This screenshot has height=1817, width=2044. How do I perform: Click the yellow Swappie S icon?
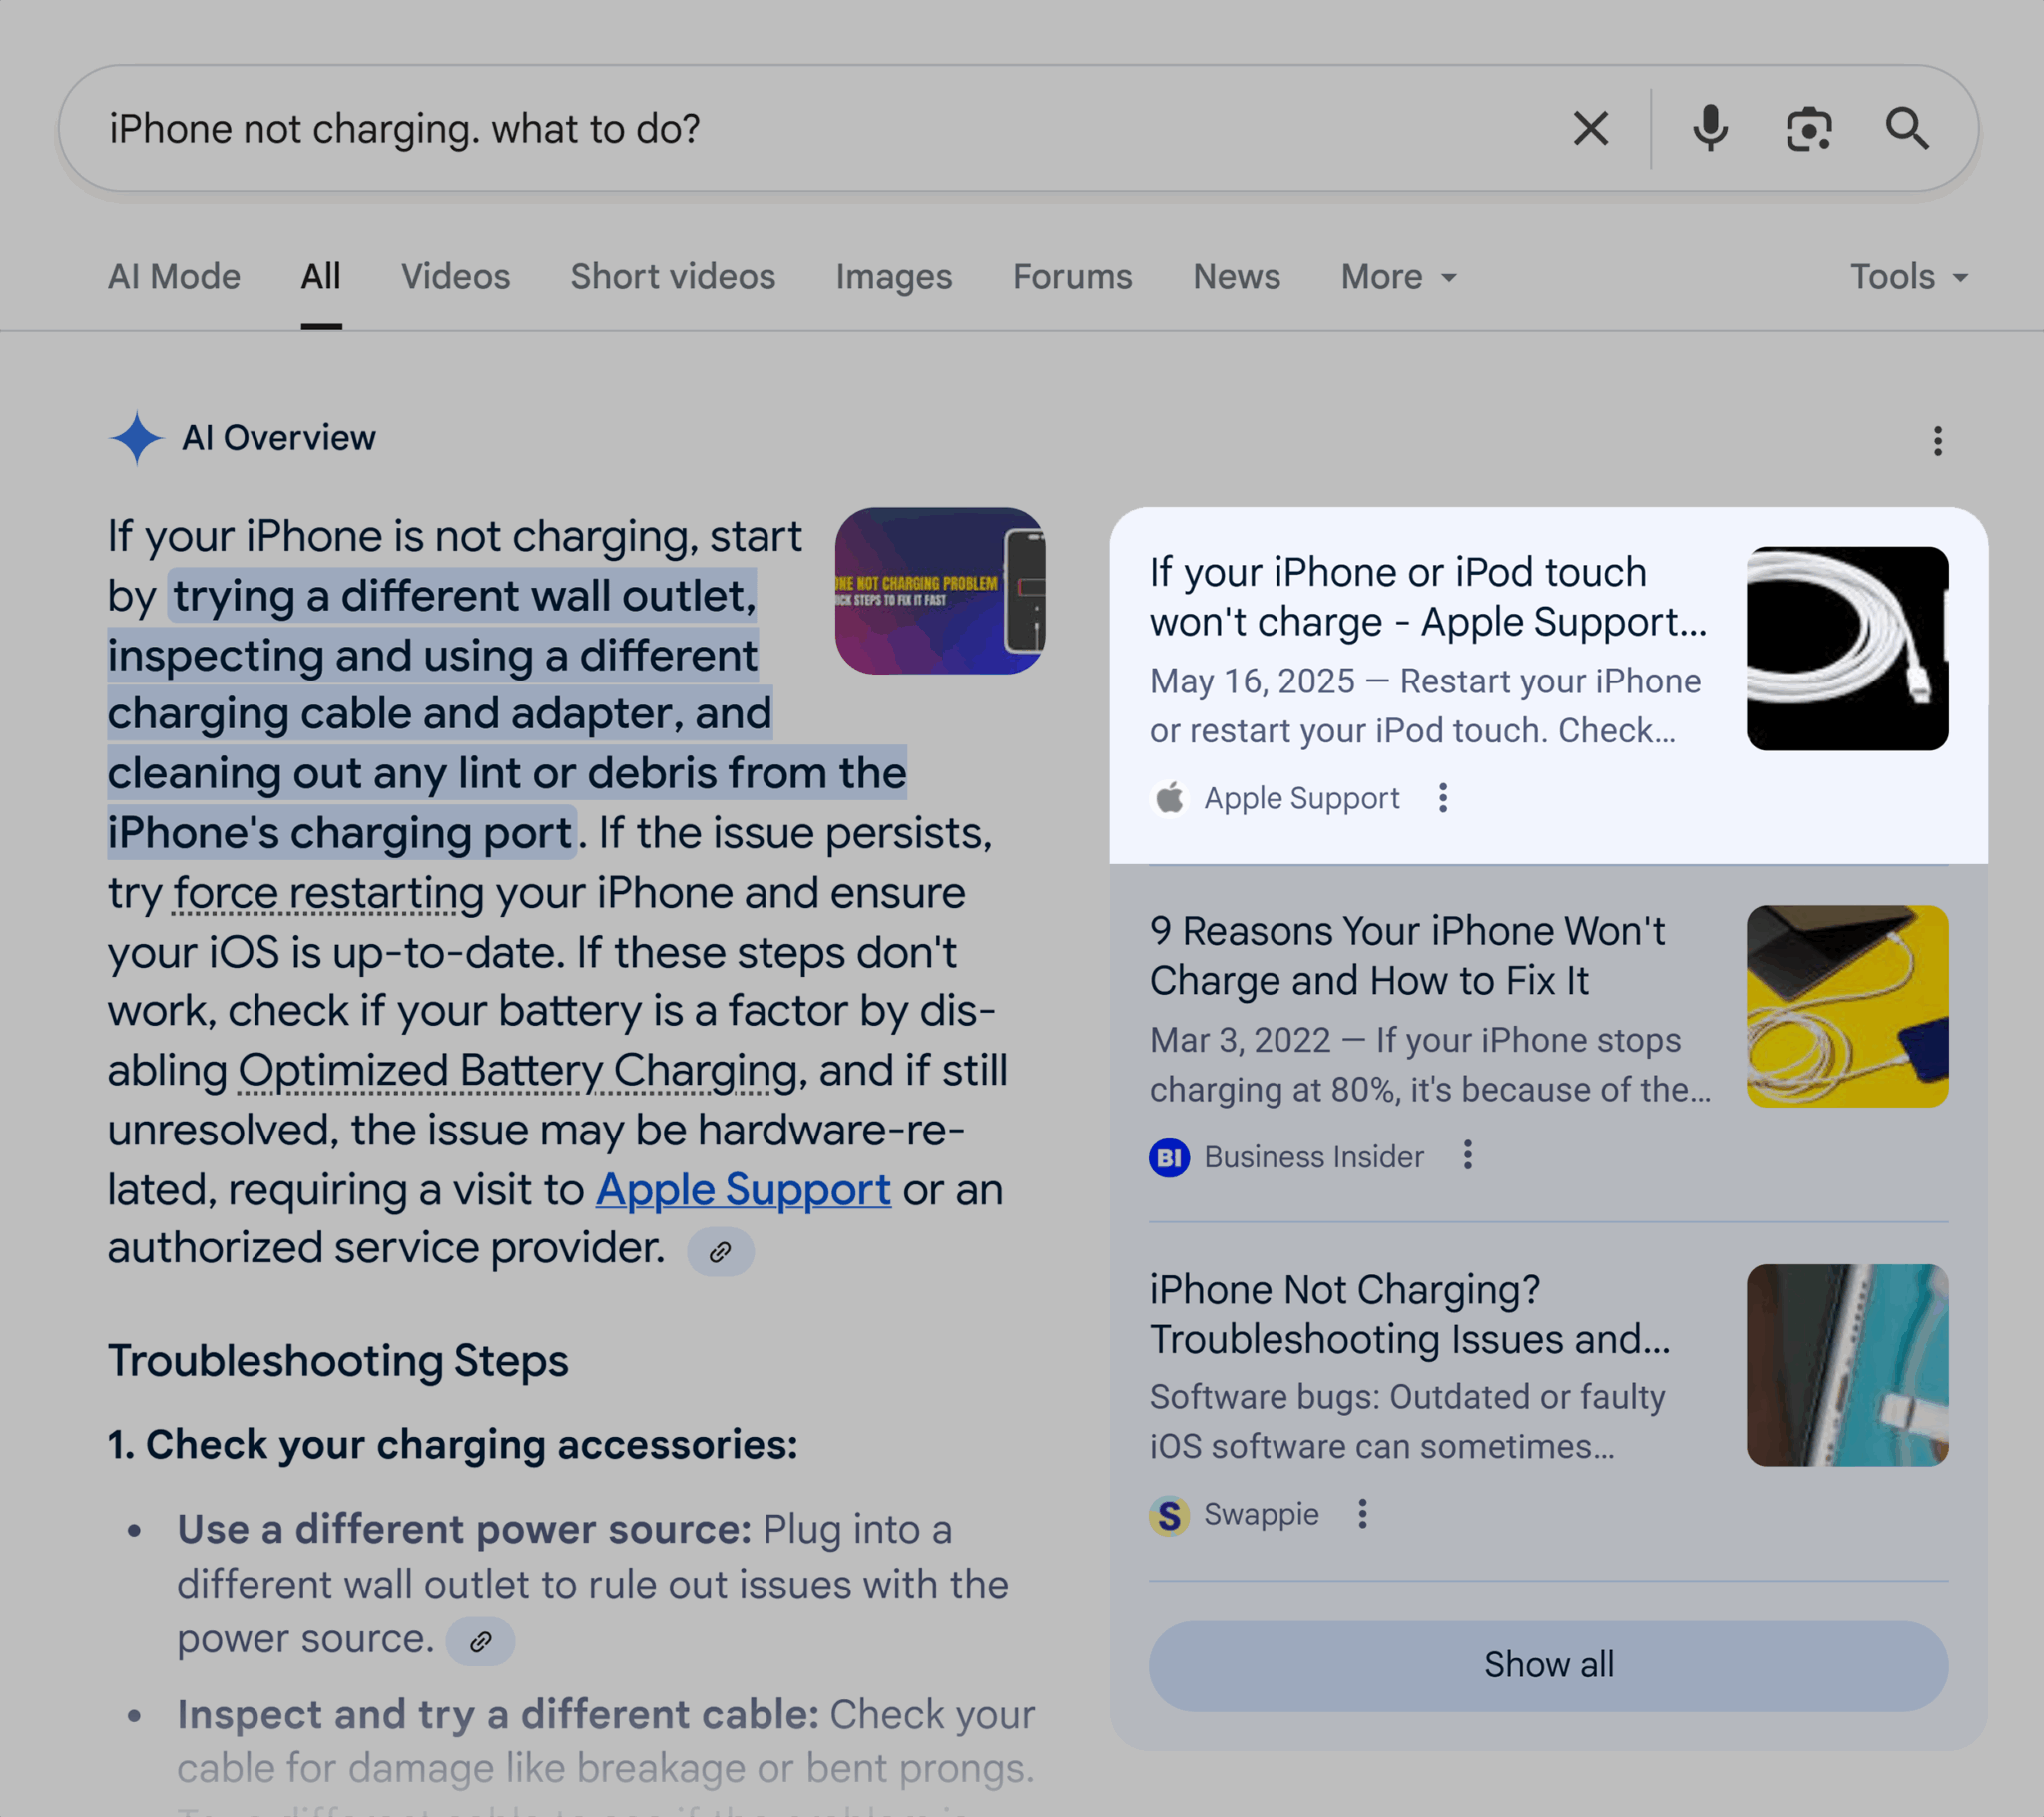coord(1168,1514)
